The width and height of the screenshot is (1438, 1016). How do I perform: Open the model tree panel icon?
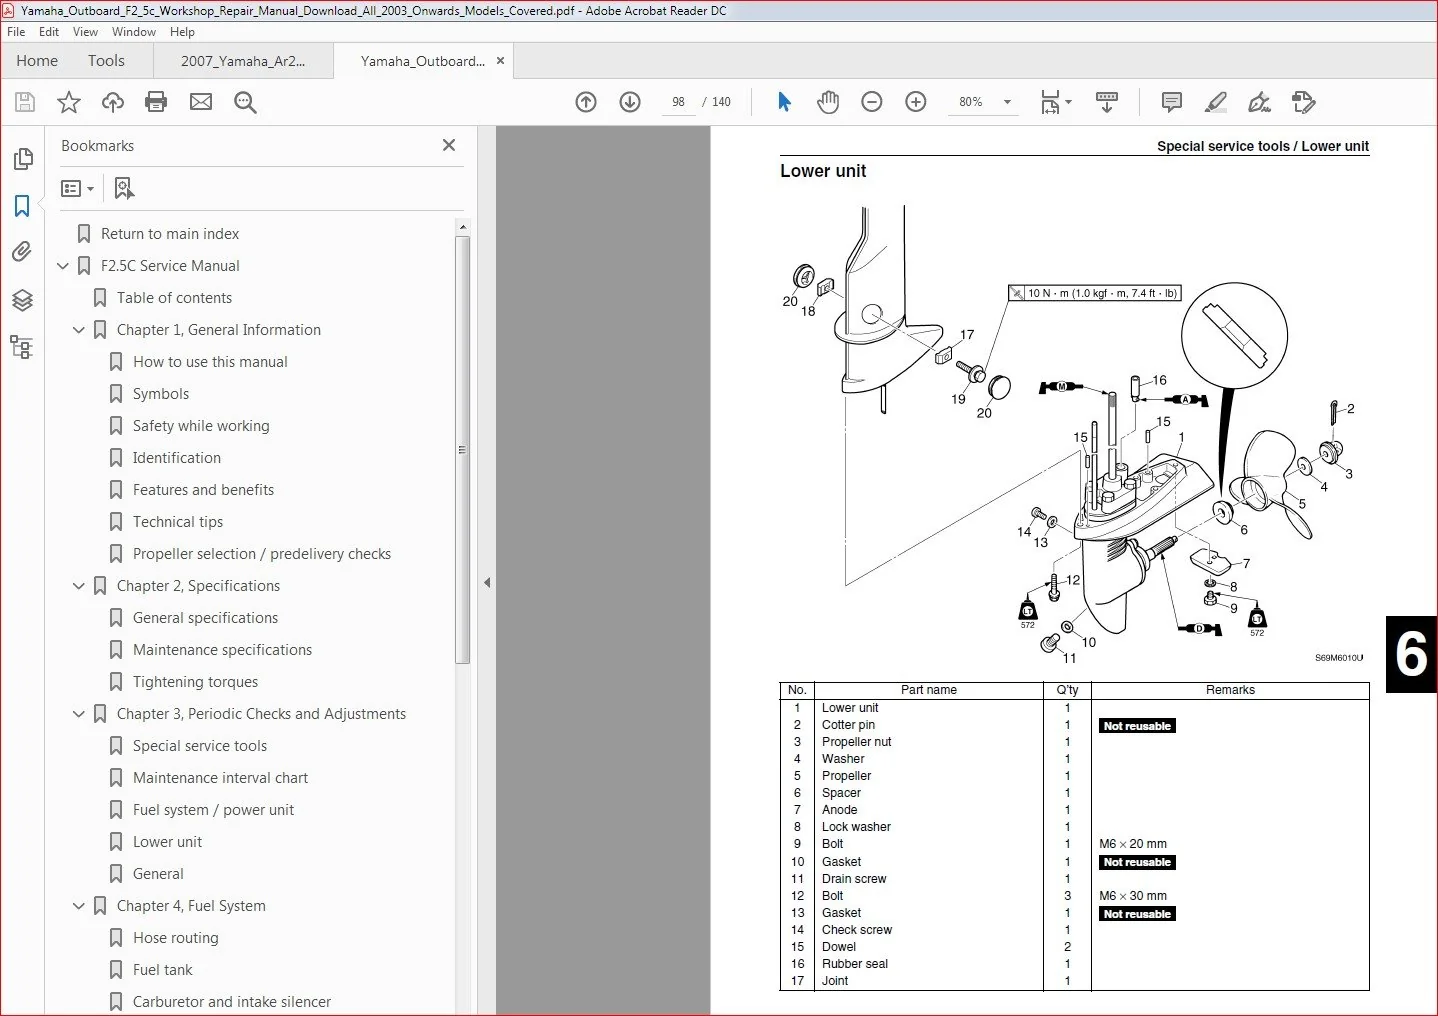(x=22, y=347)
